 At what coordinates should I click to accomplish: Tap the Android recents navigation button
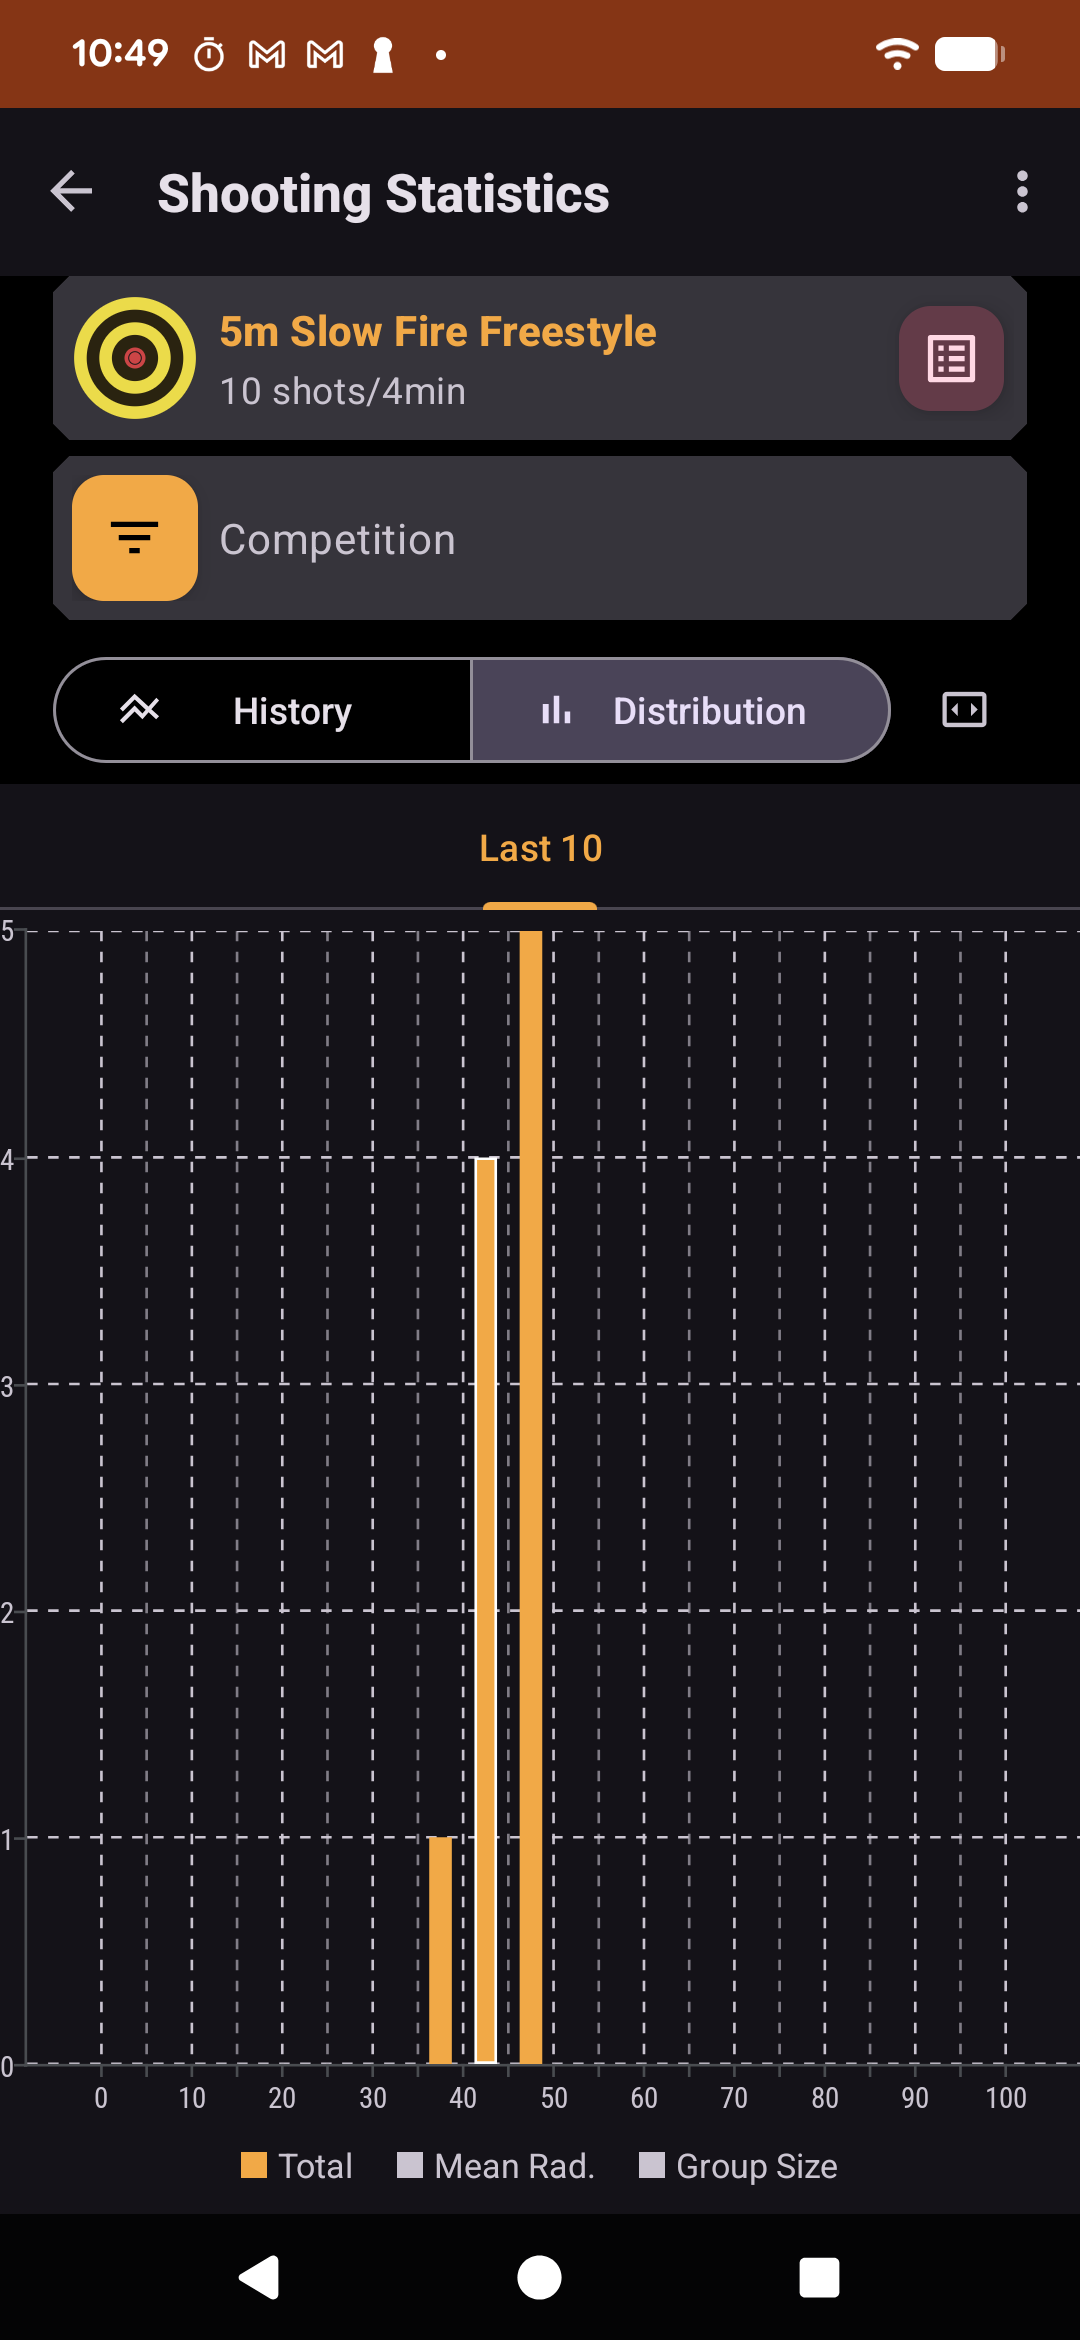coord(819,2278)
